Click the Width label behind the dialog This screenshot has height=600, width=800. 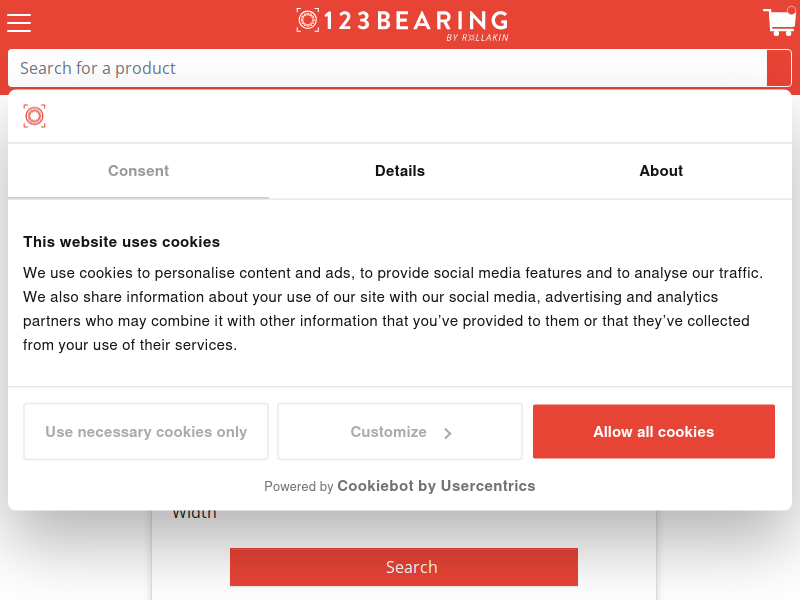[x=194, y=514]
